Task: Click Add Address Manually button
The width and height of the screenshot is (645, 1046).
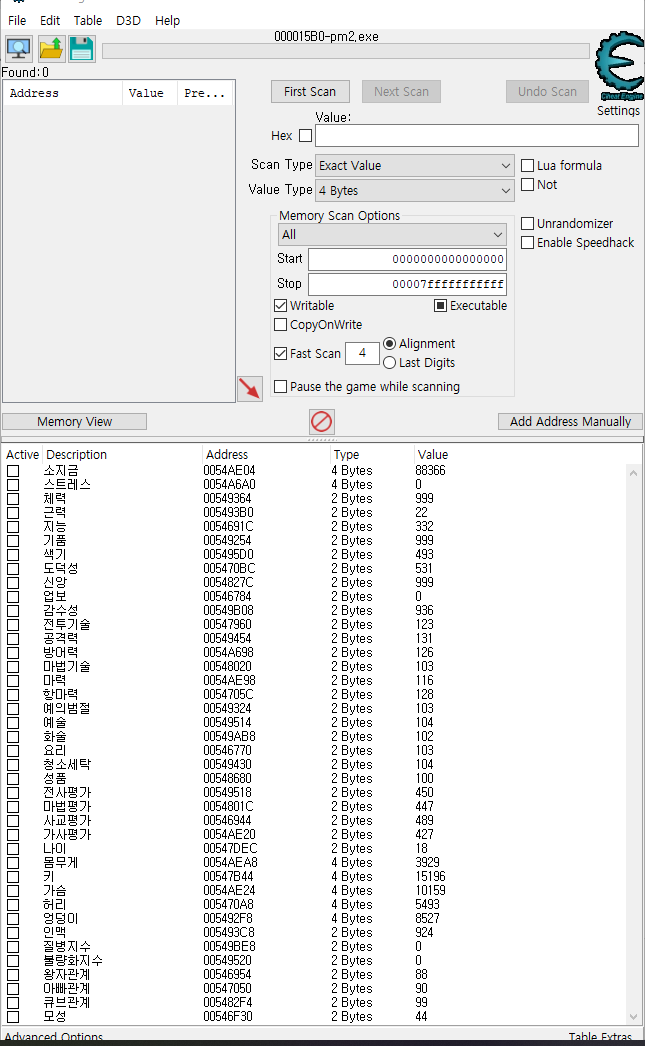Action: click(570, 422)
